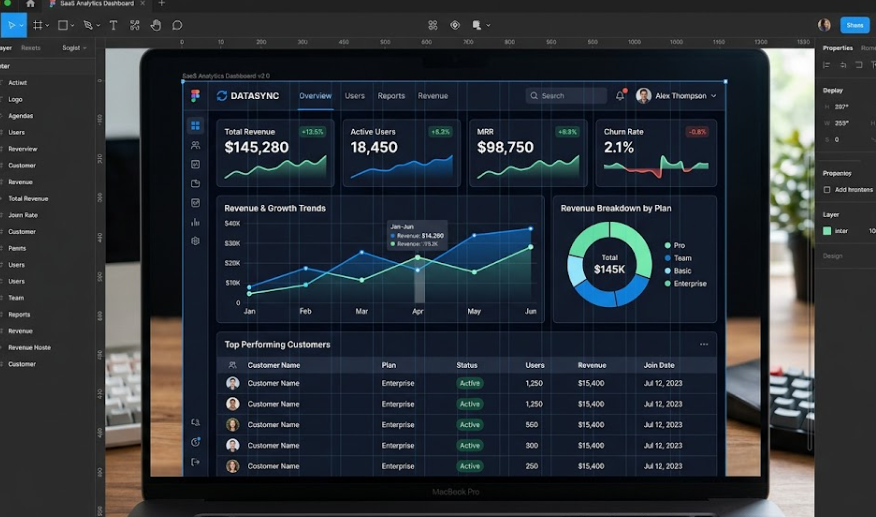This screenshot has width=876, height=517.
Task: Click the Pro legend dot in Revenue Breakdown
Action: pos(668,245)
